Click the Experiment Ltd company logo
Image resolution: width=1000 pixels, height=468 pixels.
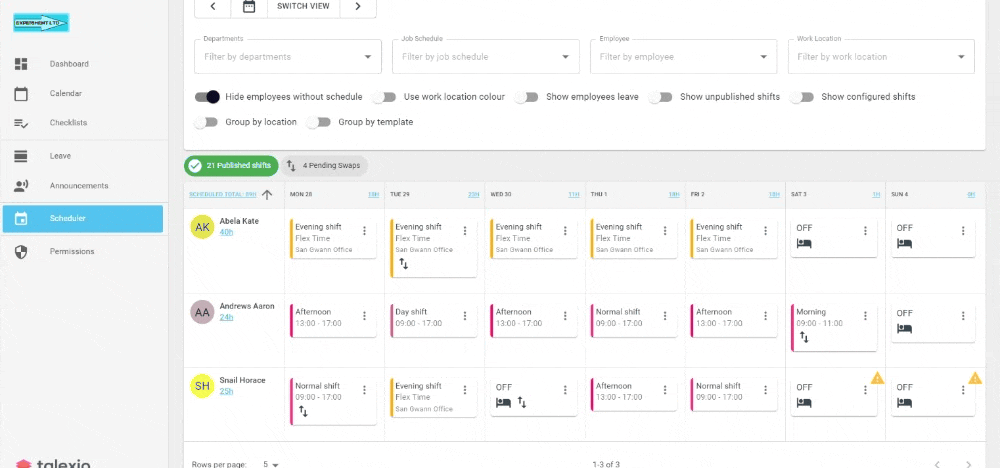tap(41, 24)
